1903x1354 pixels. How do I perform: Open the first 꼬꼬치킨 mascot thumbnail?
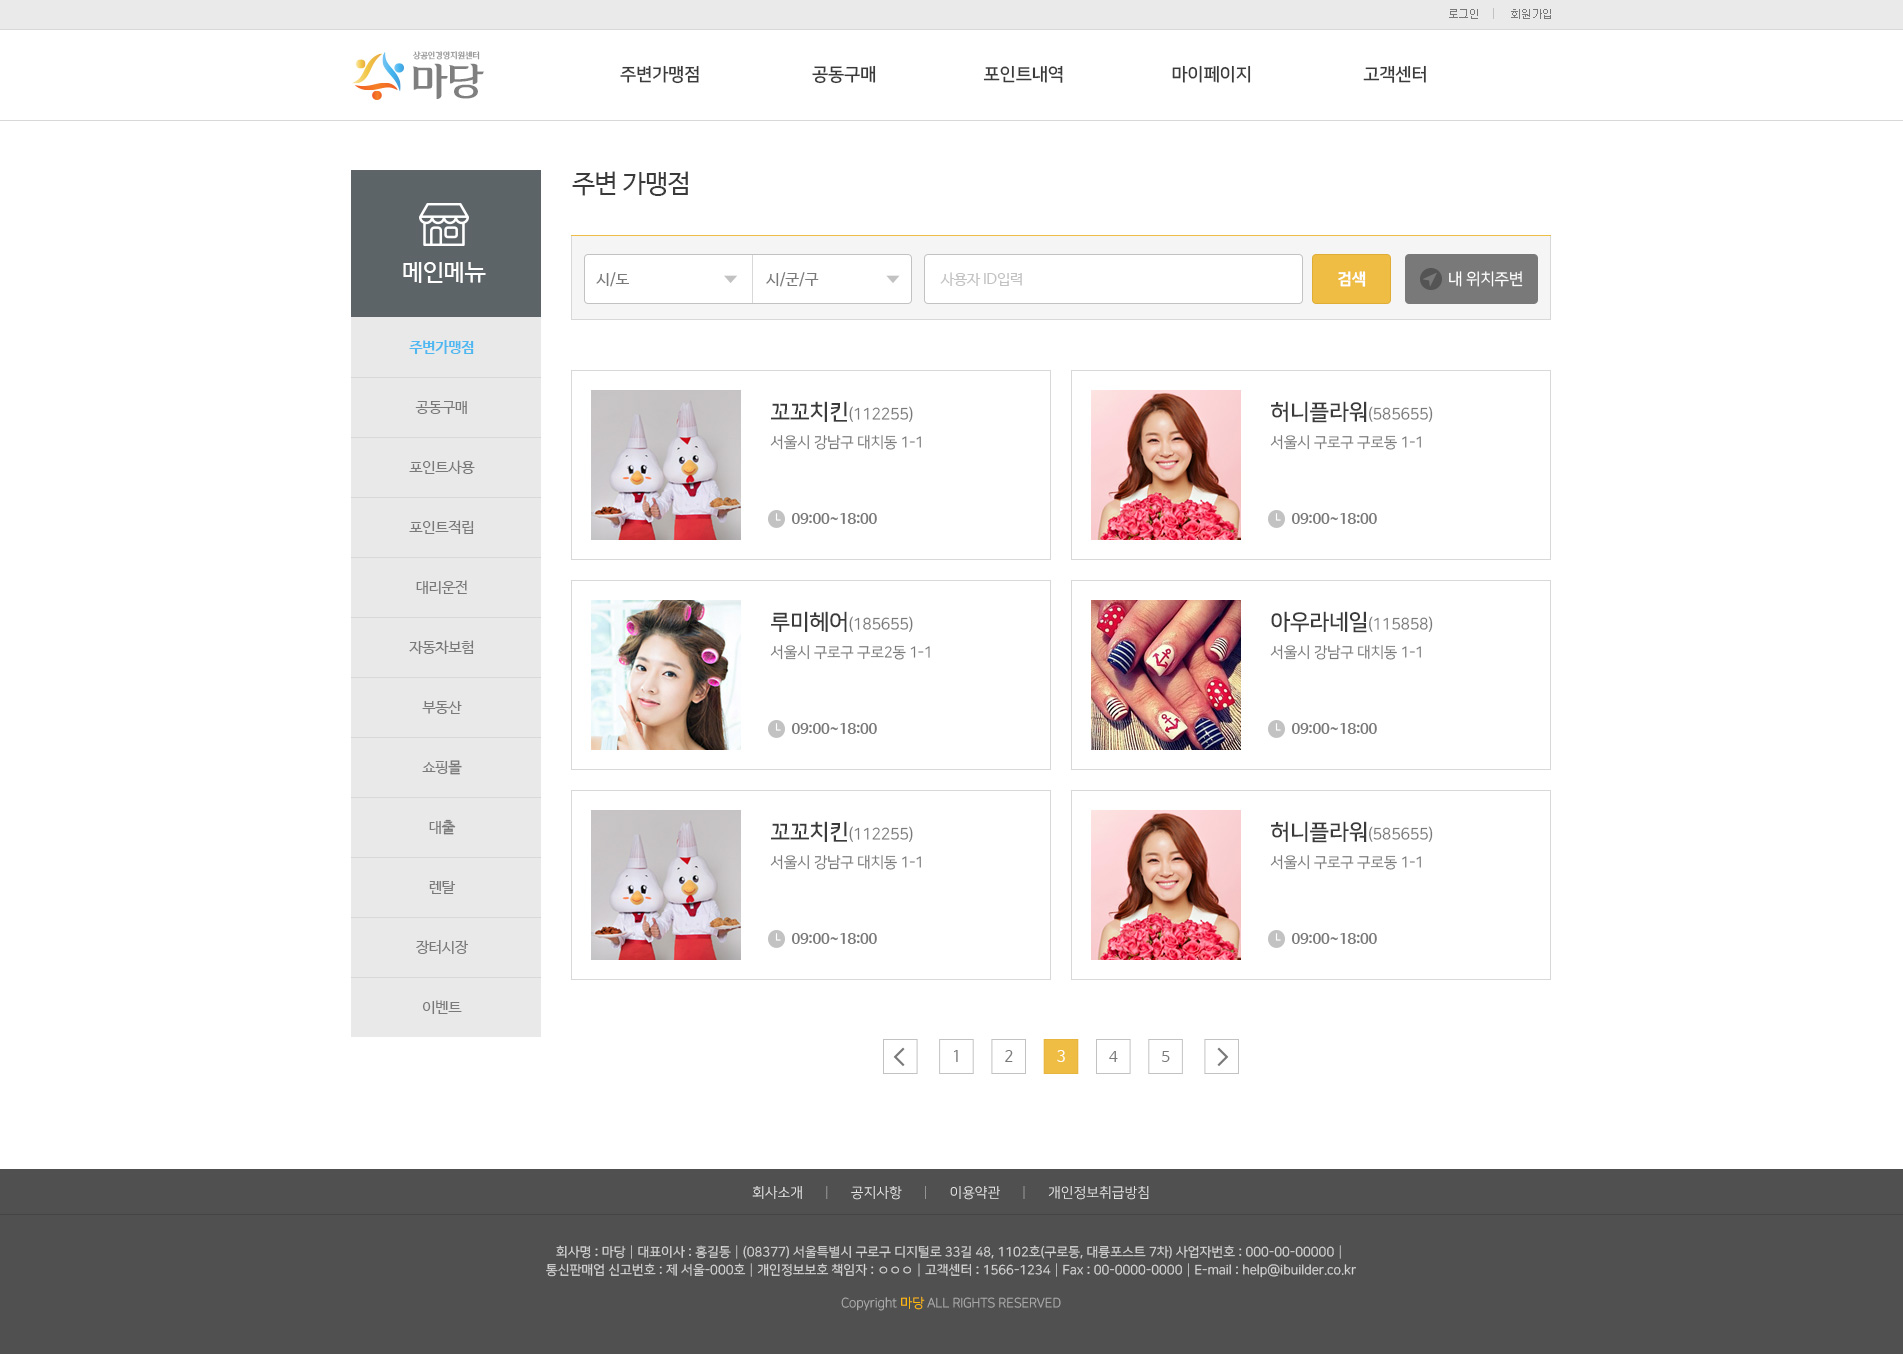(666, 465)
